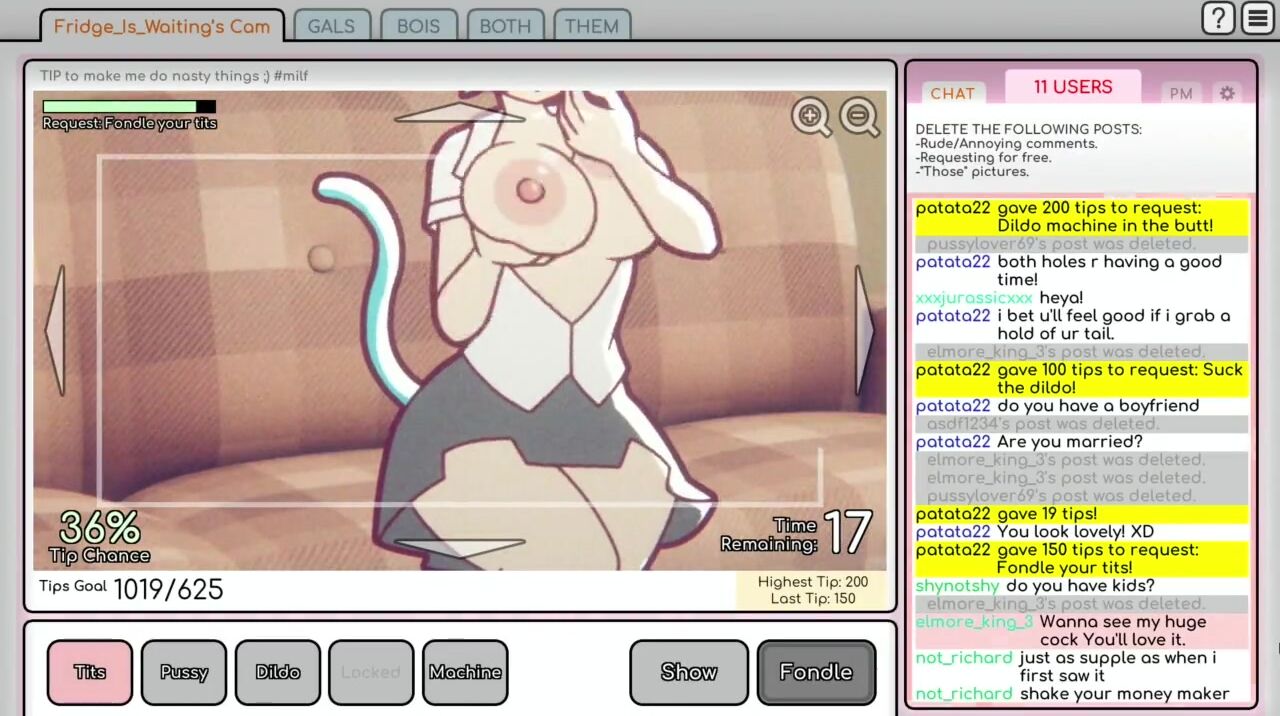The width and height of the screenshot is (1280, 716).
Task: Click the request progress bar above the video
Action: 129,106
